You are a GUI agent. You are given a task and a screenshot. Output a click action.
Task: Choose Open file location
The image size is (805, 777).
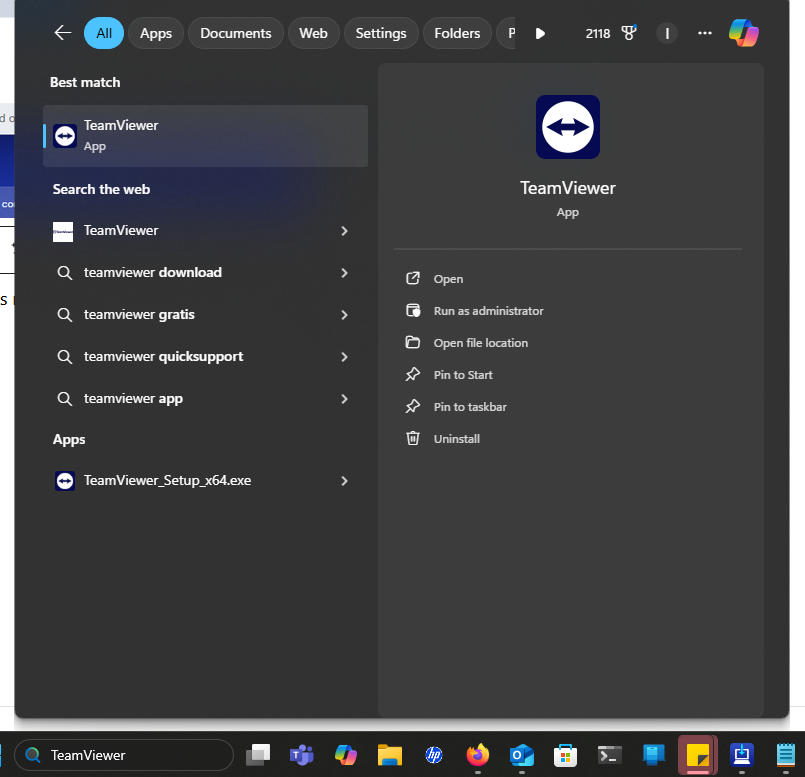click(x=481, y=343)
